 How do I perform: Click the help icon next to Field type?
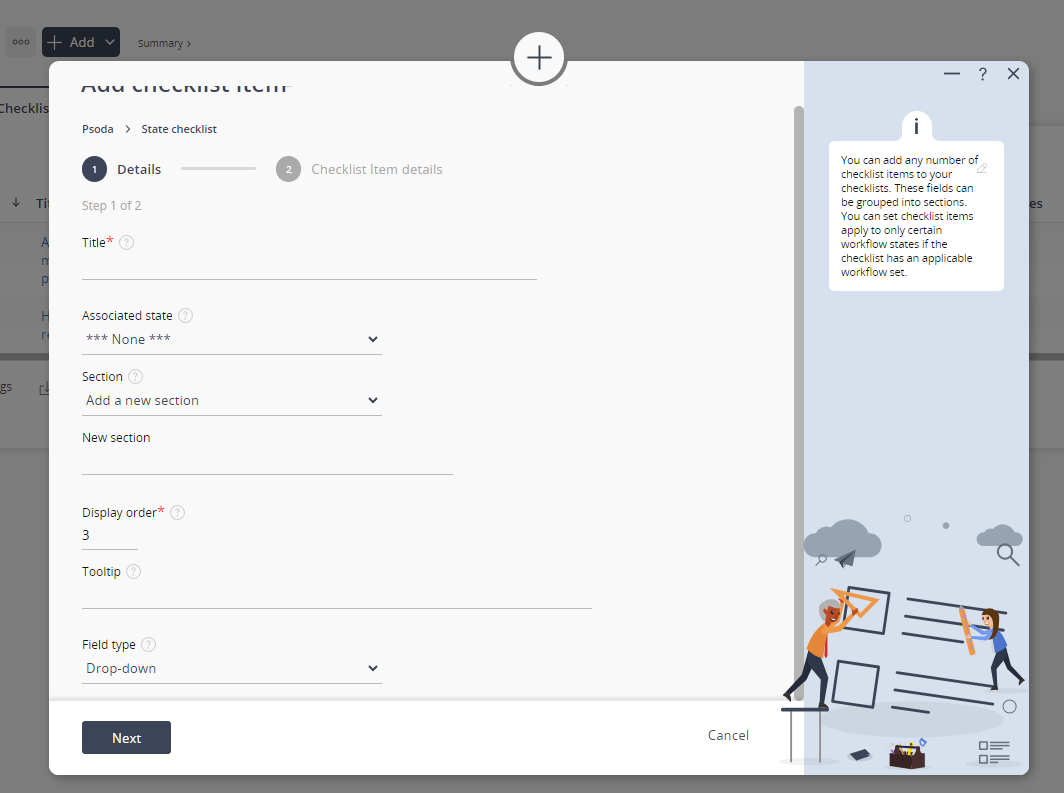pos(148,645)
